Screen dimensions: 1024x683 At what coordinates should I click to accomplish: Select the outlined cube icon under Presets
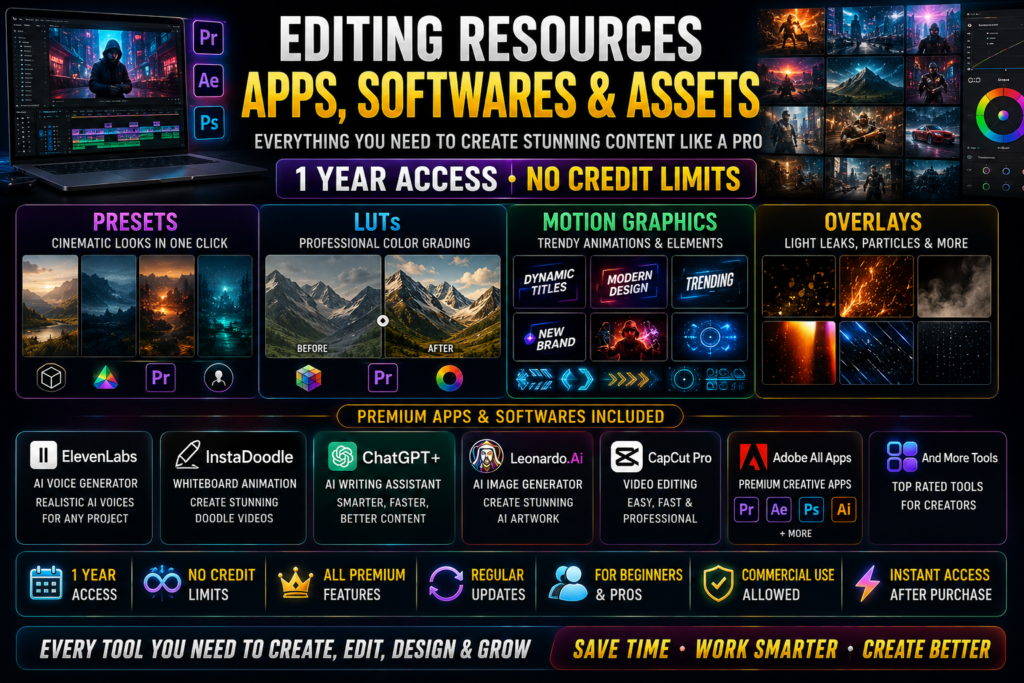click(51, 377)
